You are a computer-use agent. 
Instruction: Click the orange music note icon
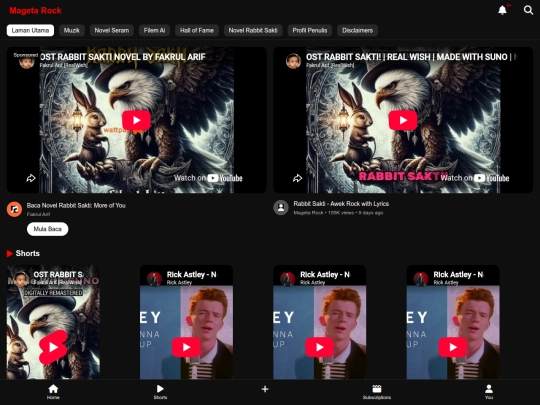[x=14, y=209]
